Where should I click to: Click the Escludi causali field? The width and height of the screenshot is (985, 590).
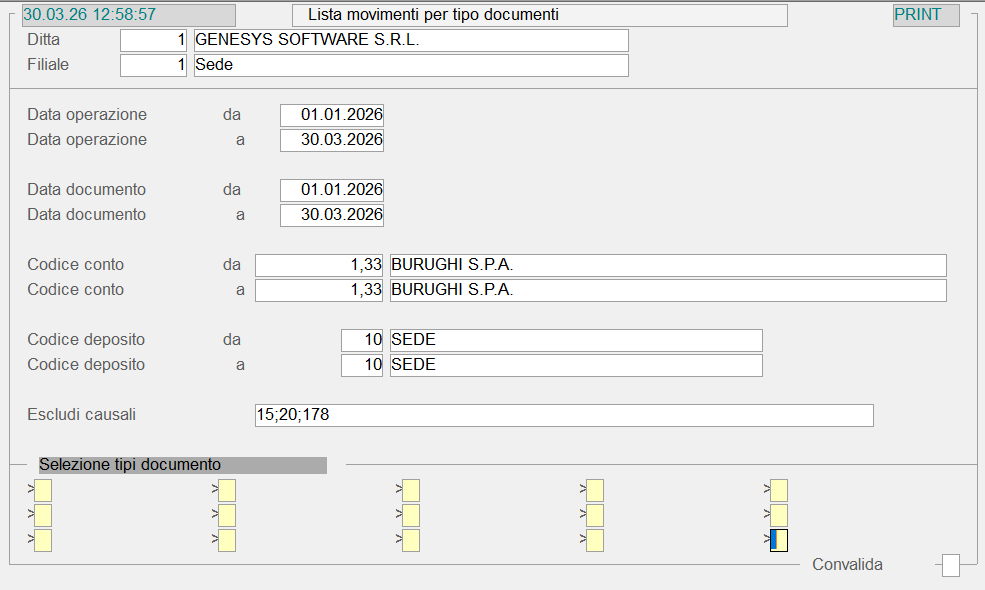click(x=564, y=415)
